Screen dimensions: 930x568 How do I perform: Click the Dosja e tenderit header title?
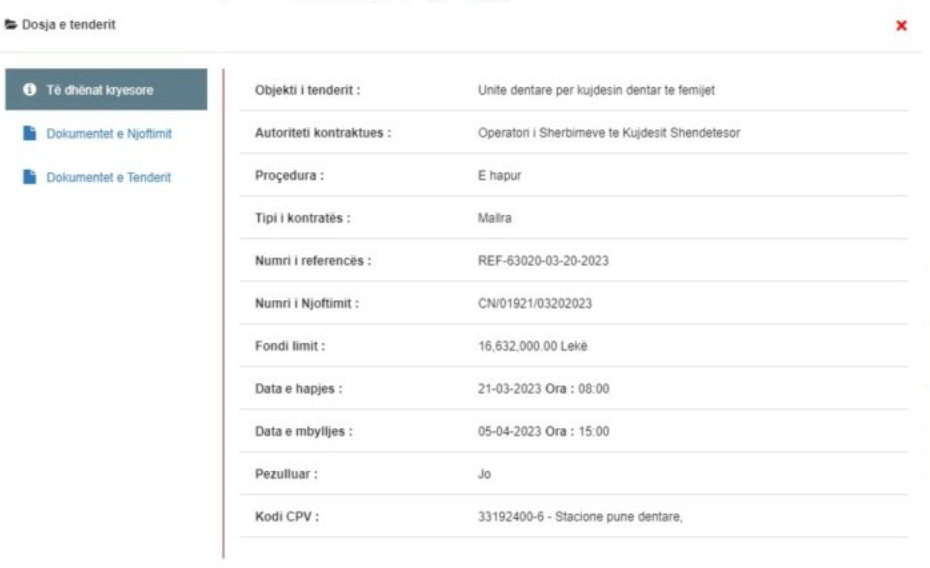pos(68,25)
